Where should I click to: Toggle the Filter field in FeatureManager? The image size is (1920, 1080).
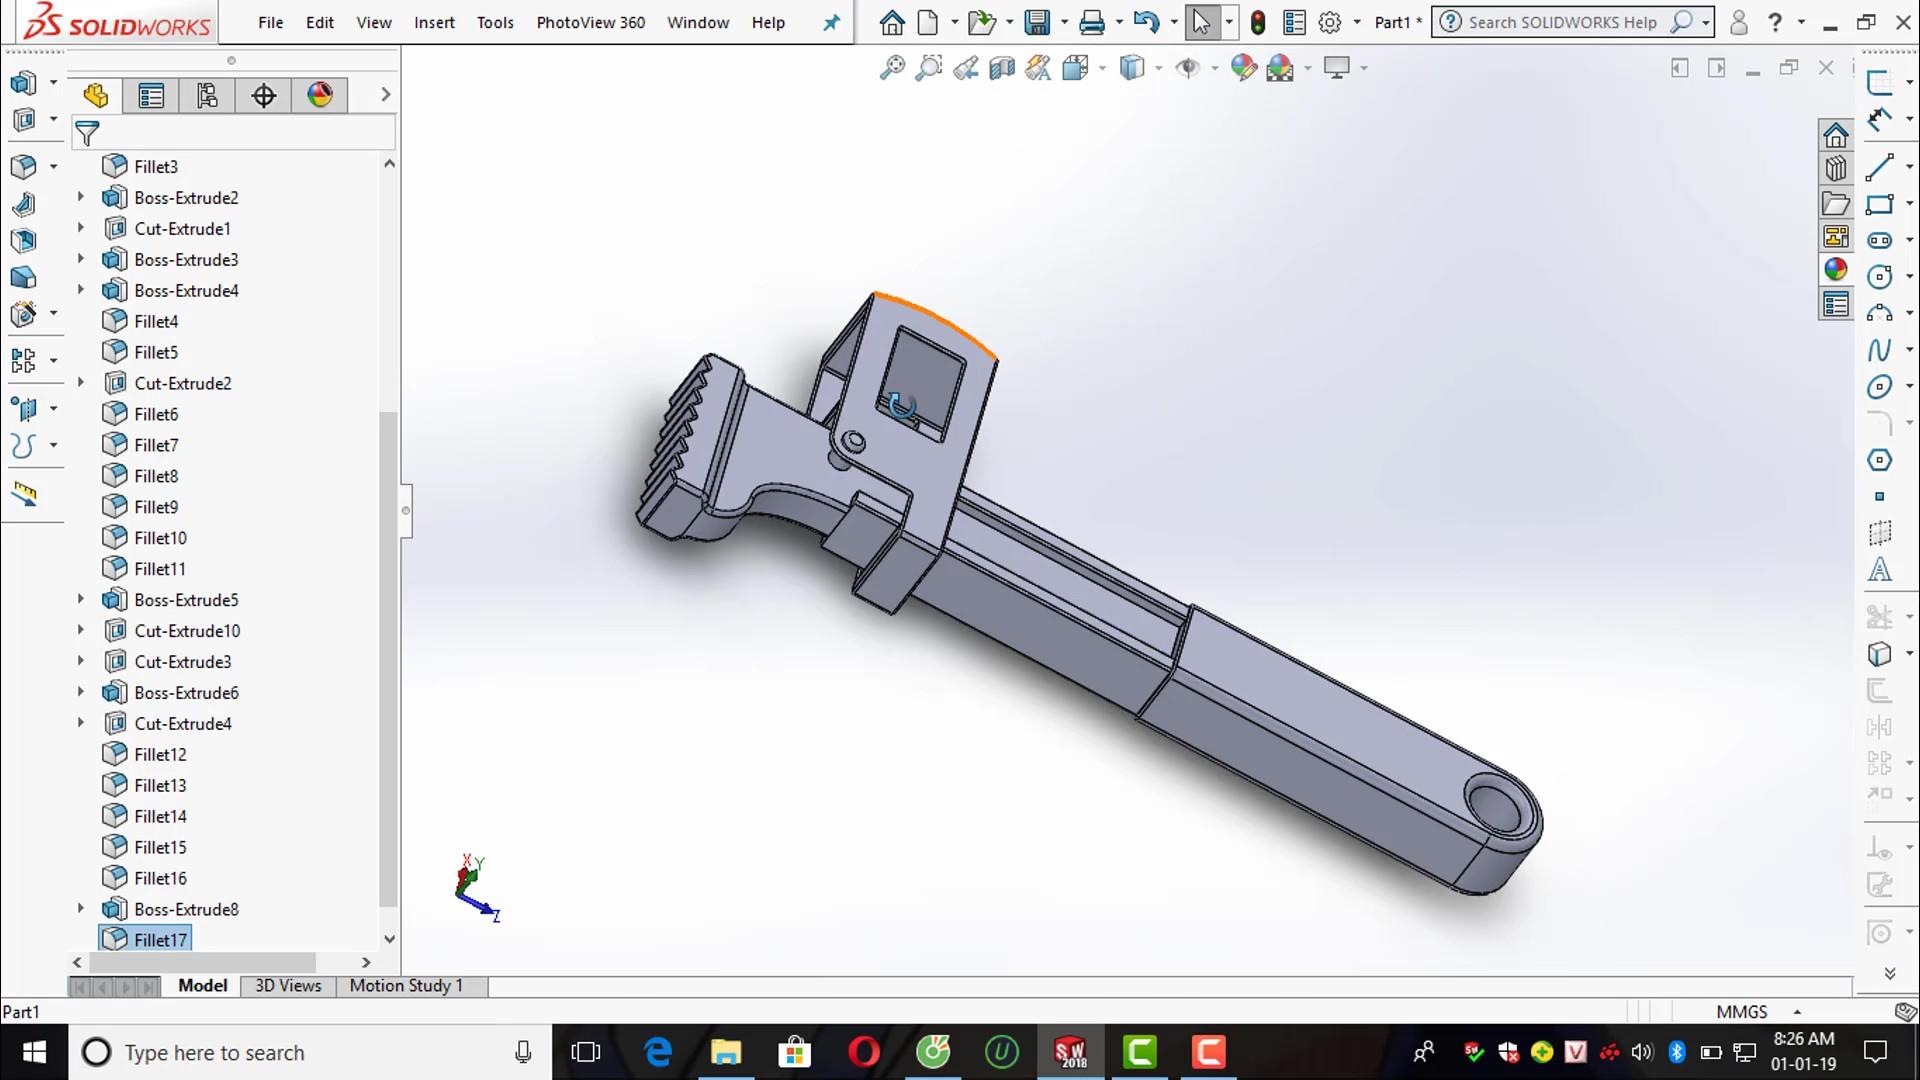[x=87, y=132]
